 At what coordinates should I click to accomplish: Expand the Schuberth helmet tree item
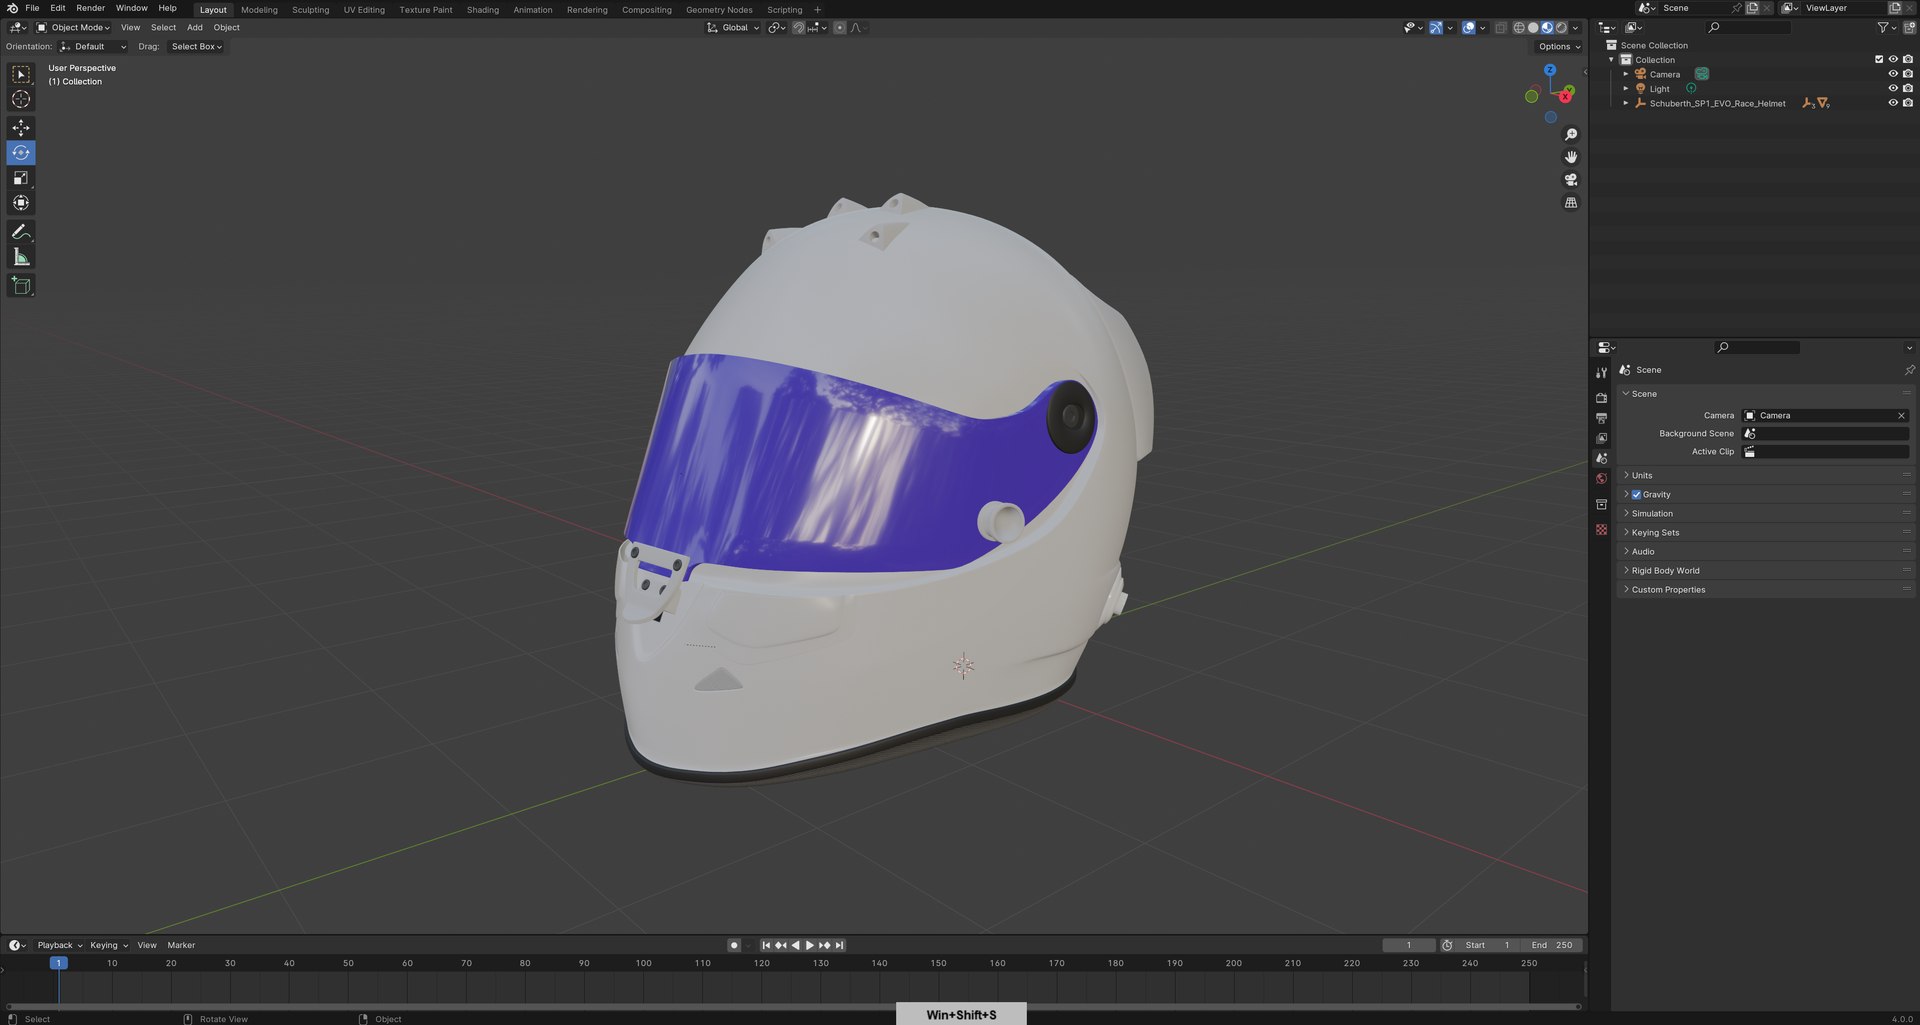tap(1626, 103)
